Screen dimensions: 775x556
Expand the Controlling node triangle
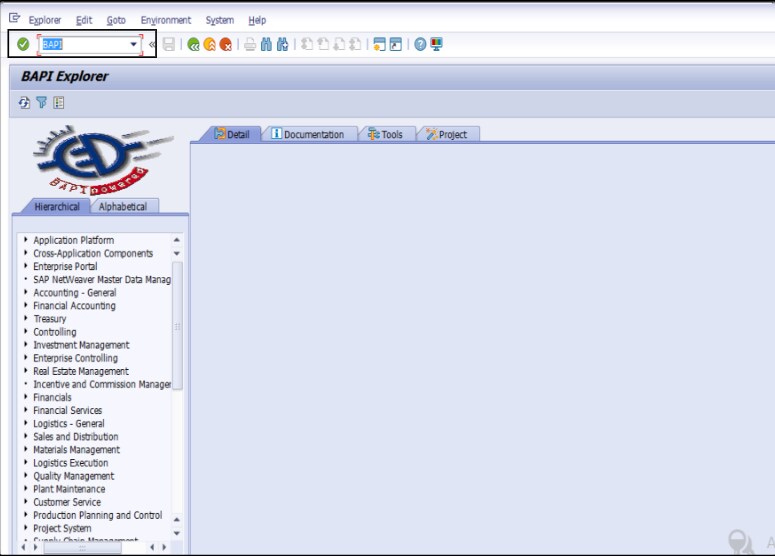tap(25, 331)
